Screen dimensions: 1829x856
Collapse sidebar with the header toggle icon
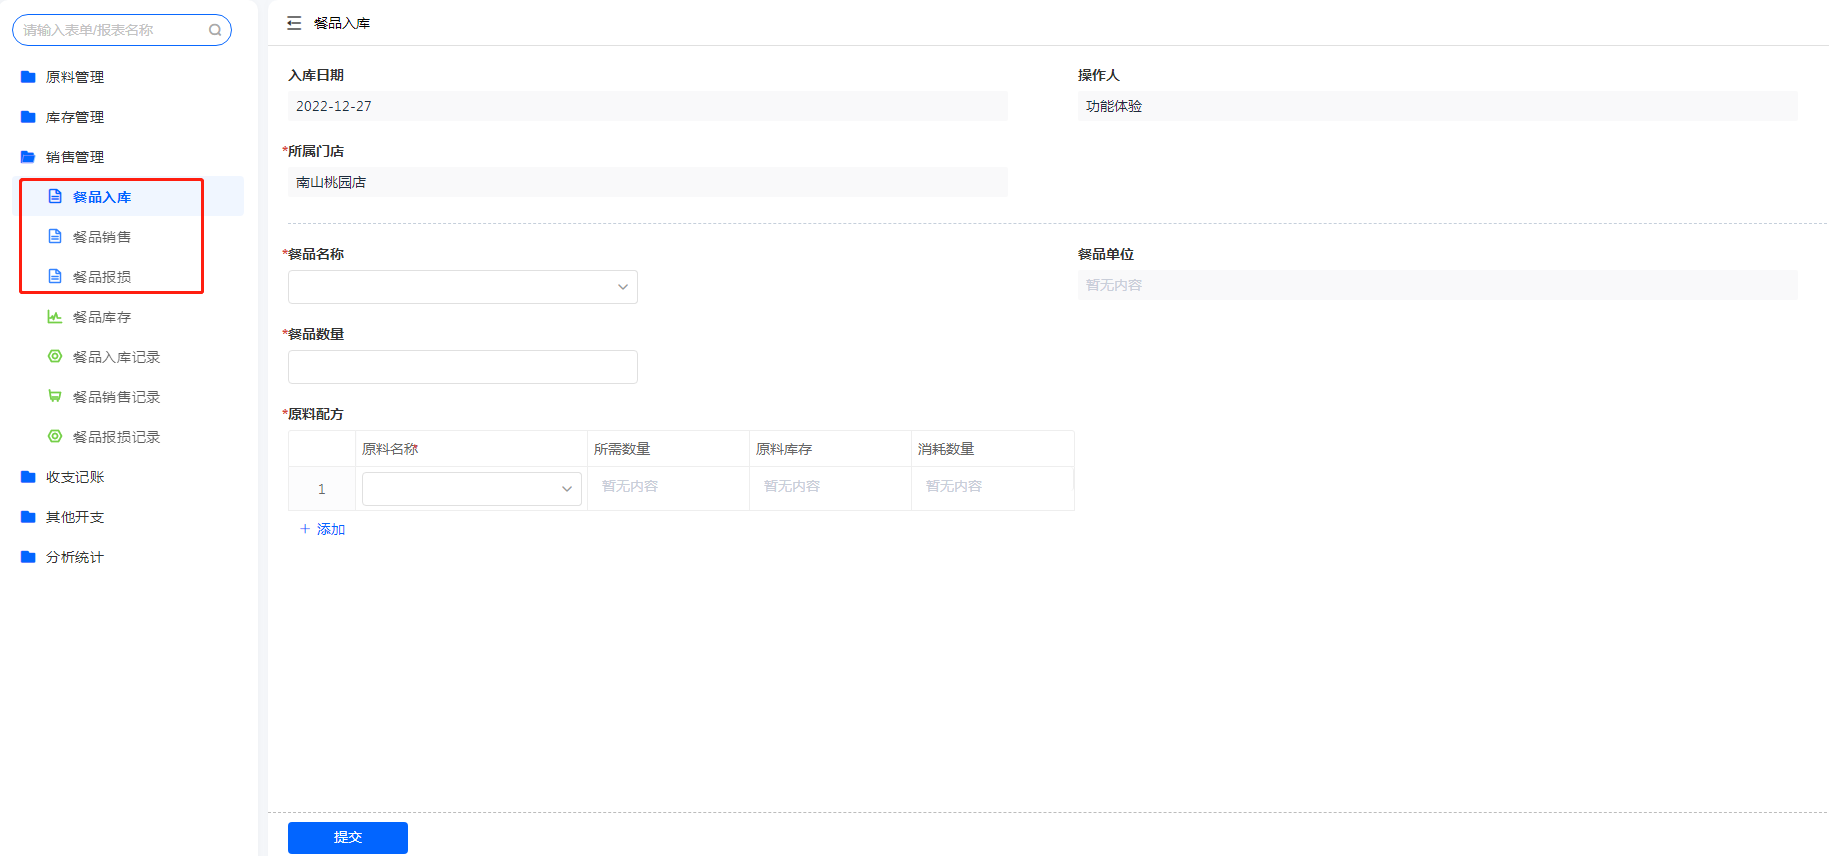pyautogui.click(x=294, y=23)
